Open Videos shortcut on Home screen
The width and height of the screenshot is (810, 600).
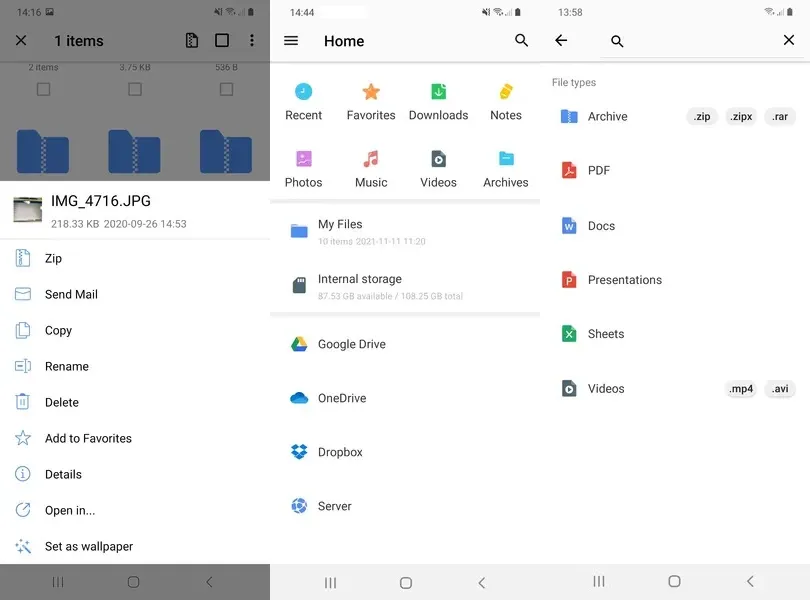[438, 169]
